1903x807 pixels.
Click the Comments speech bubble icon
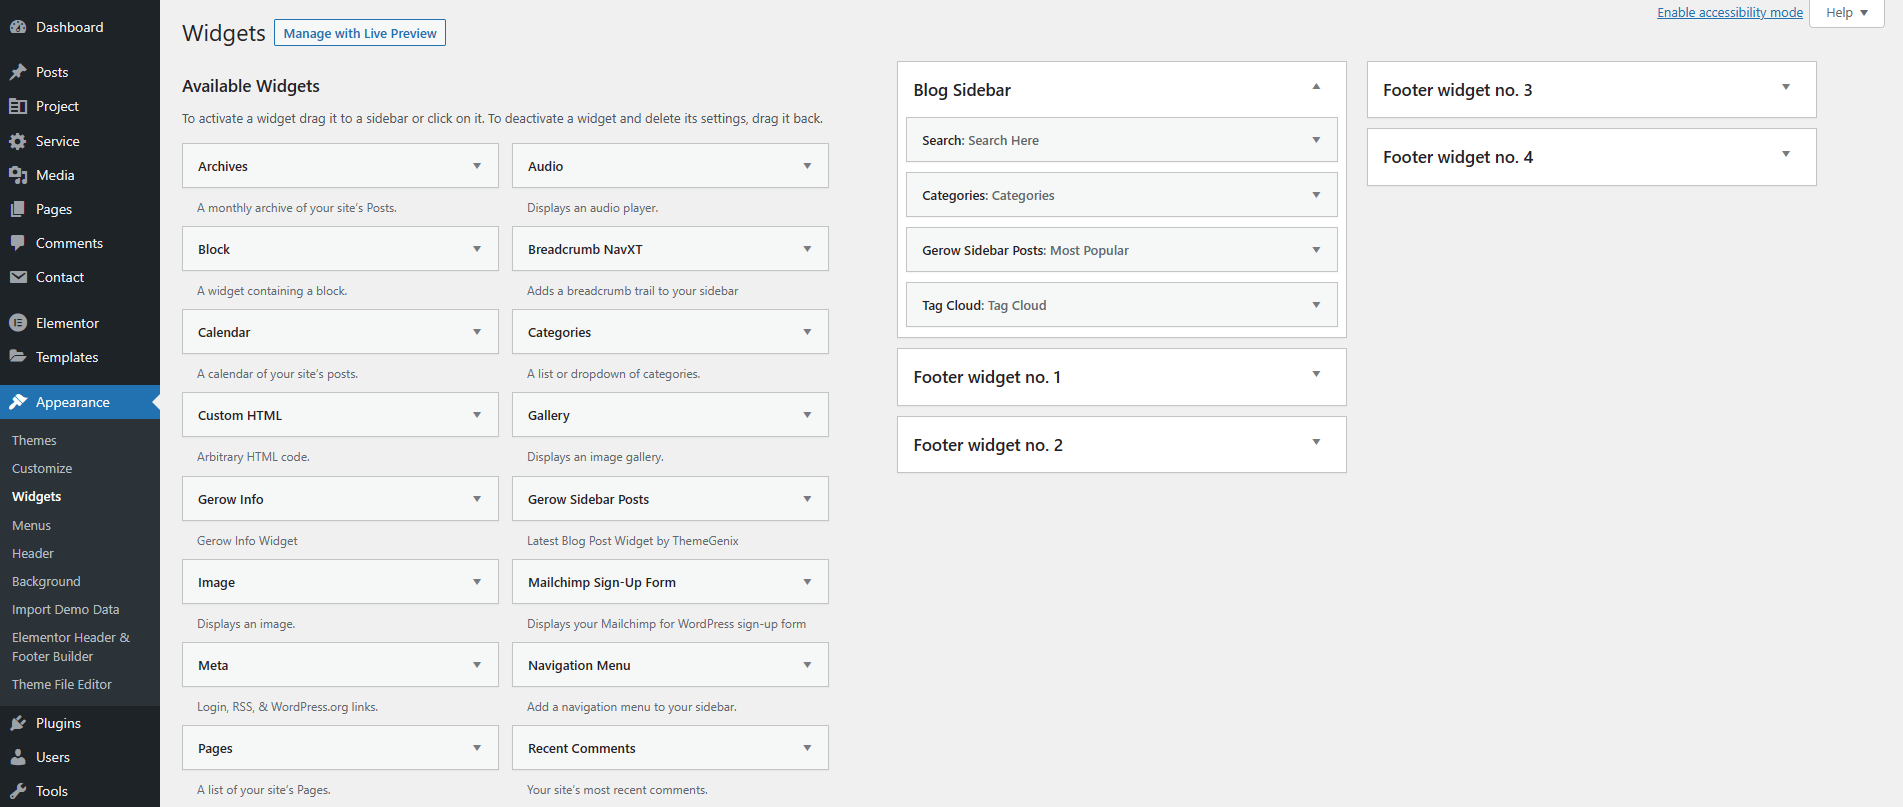(18, 243)
